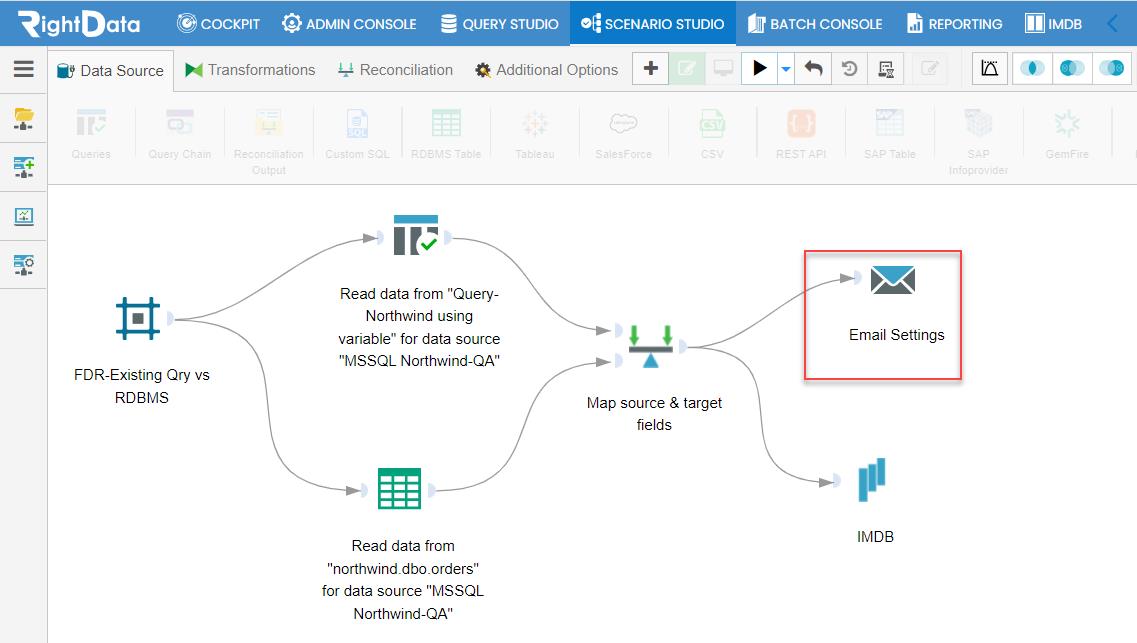The width and height of the screenshot is (1137, 643).
Task: Select the IMDB node icon on canvas
Action: [x=872, y=479]
